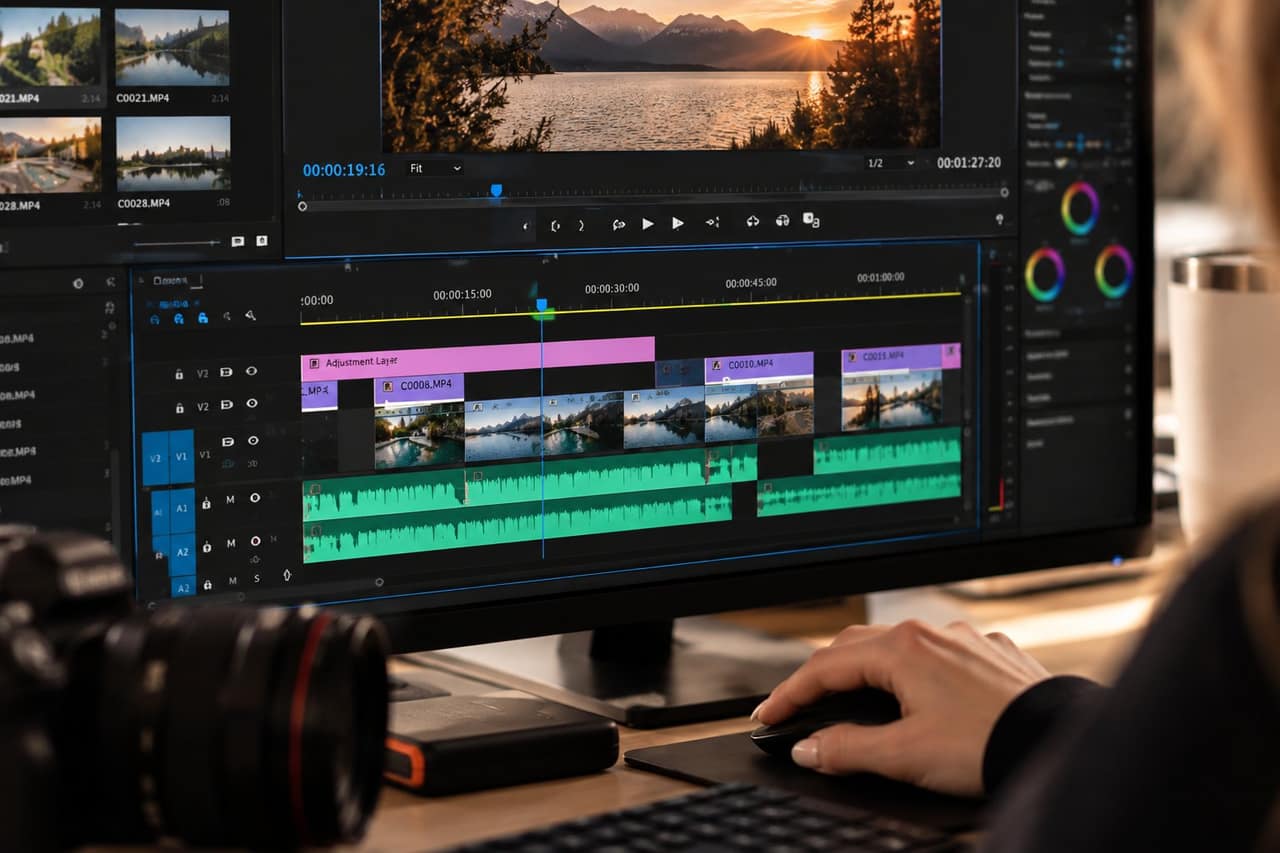Viewport: 1280px width, 853px height.
Task: Click the Go to Out point icon
Action: click(x=713, y=222)
